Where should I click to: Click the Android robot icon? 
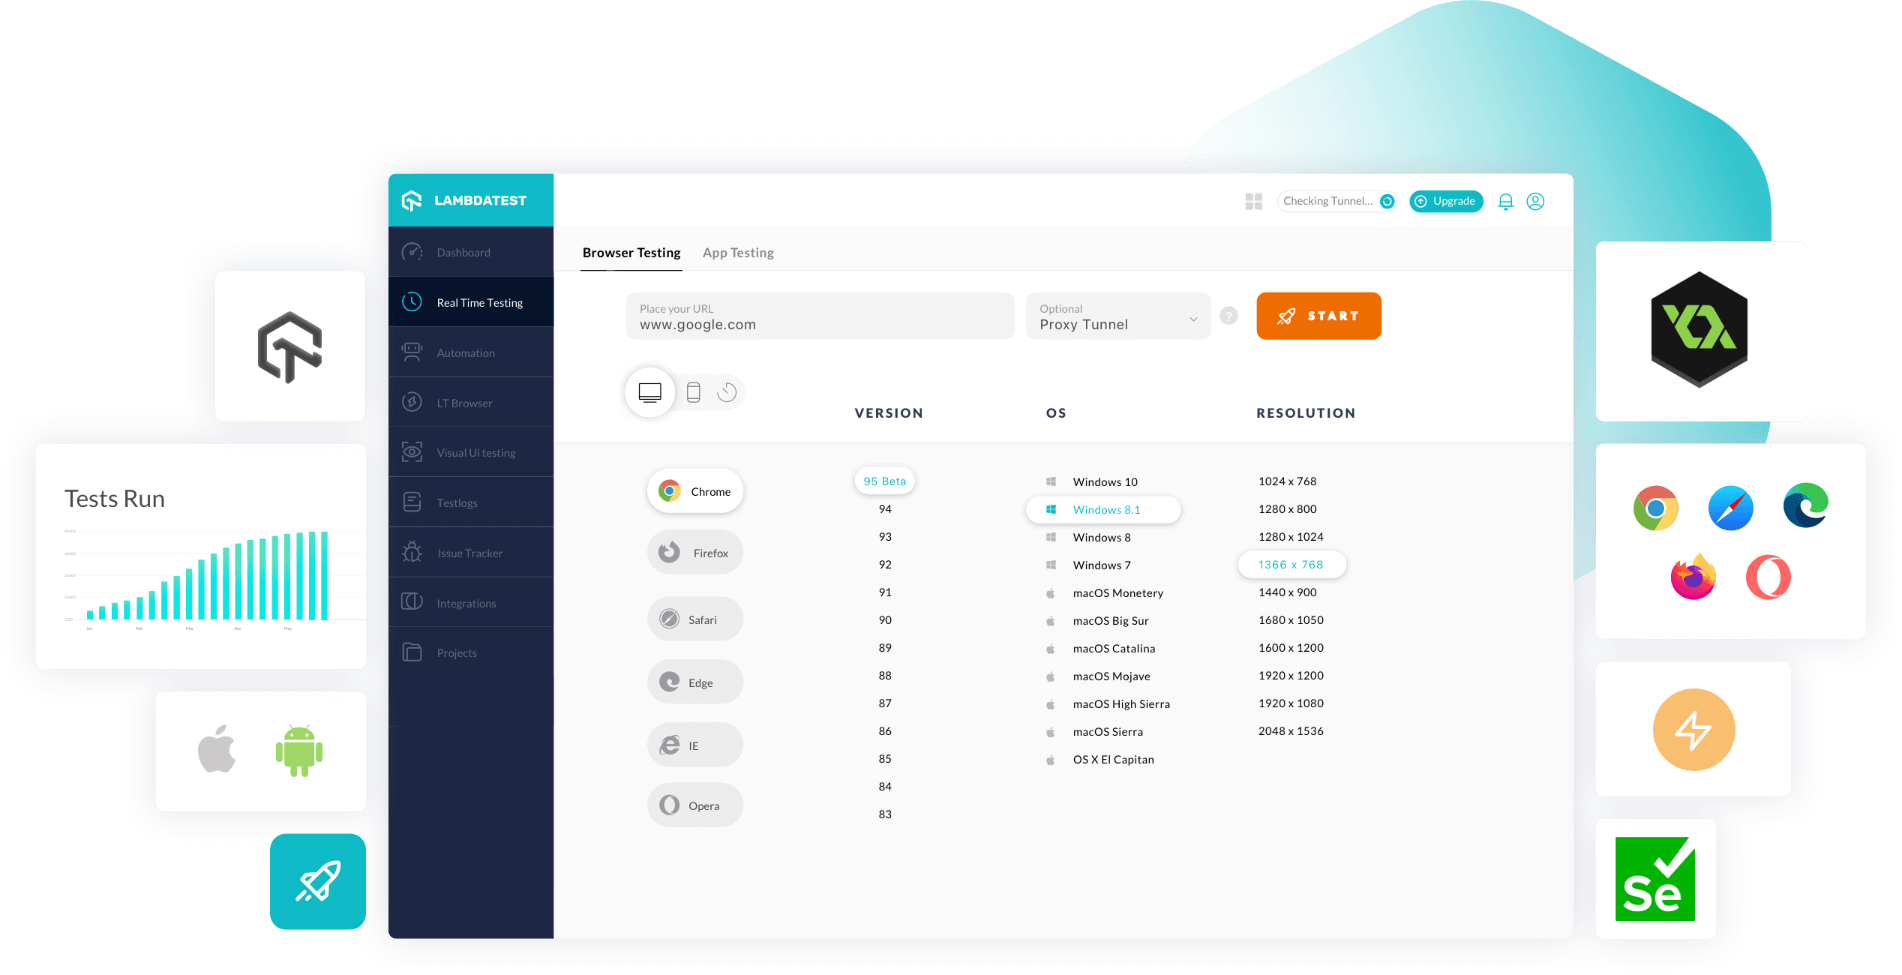coord(299,751)
